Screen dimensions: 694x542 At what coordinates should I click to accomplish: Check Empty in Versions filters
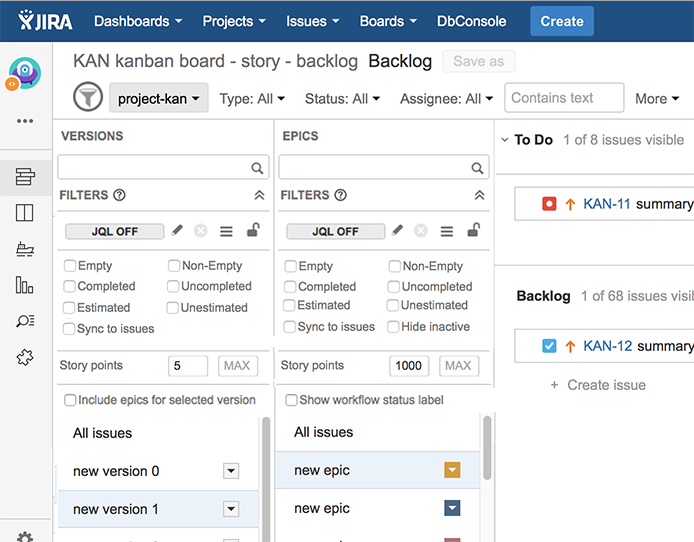pyautogui.click(x=69, y=265)
